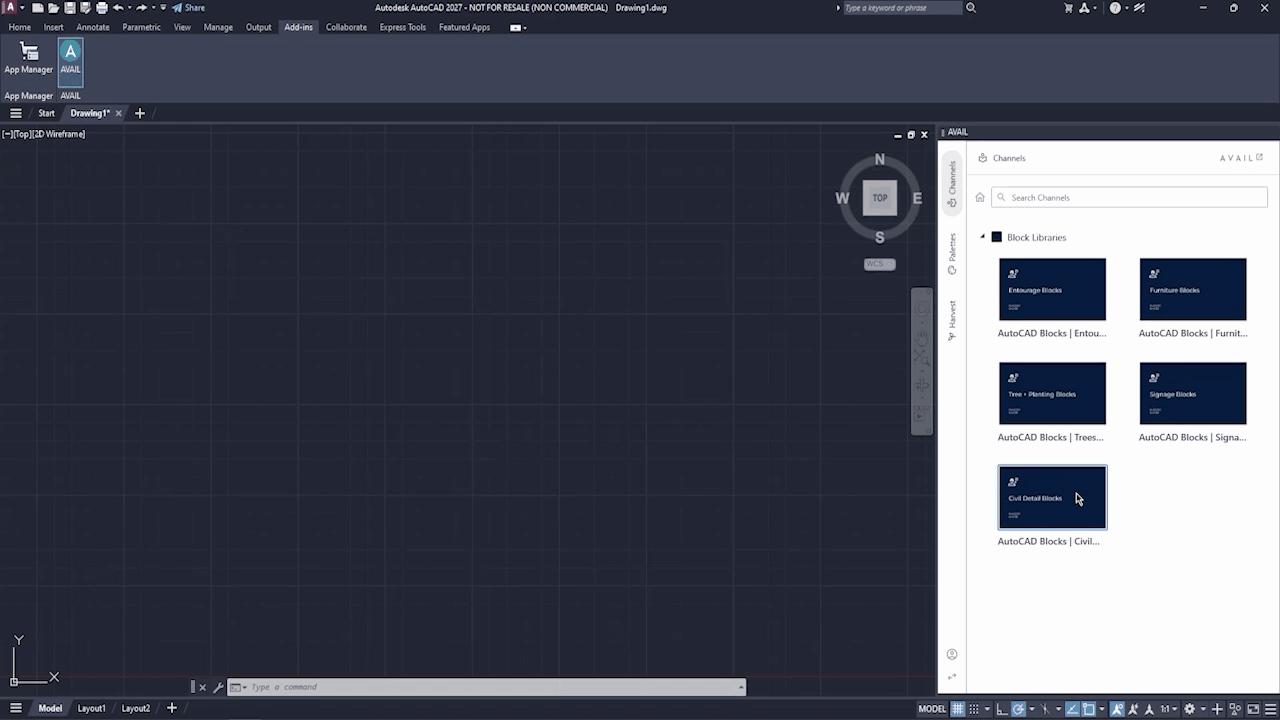Click the TOP face of the ViewCube

(x=880, y=198)
